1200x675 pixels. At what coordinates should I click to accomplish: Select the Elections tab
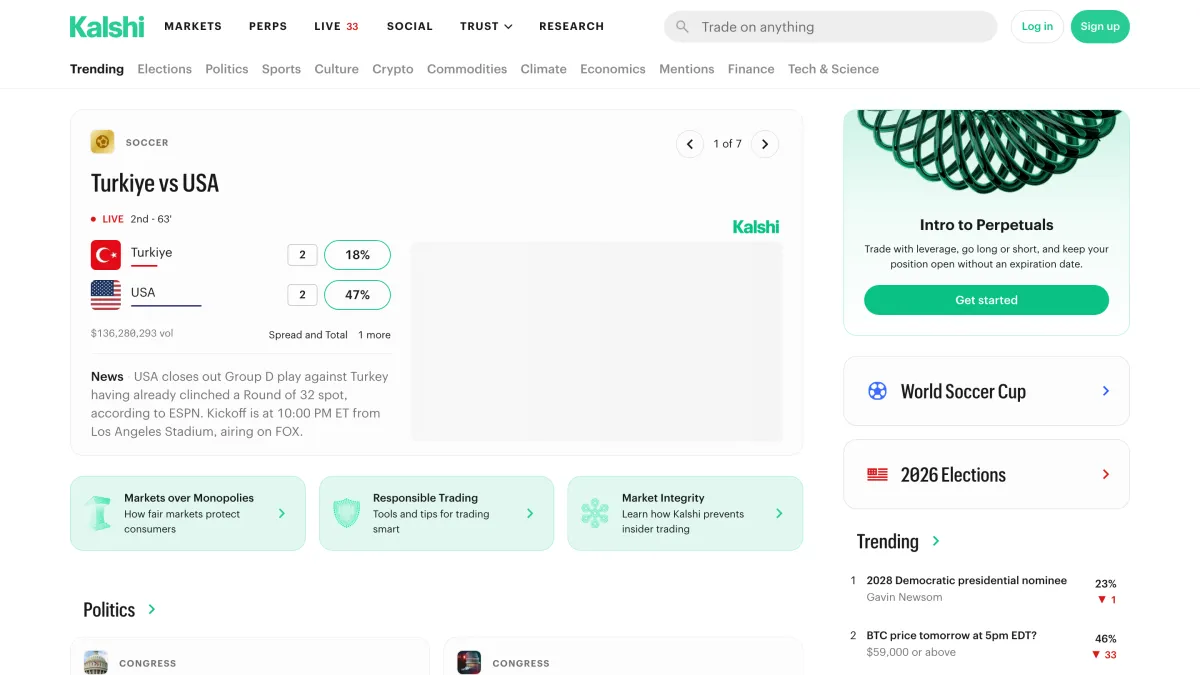click(x=165, y=69)
